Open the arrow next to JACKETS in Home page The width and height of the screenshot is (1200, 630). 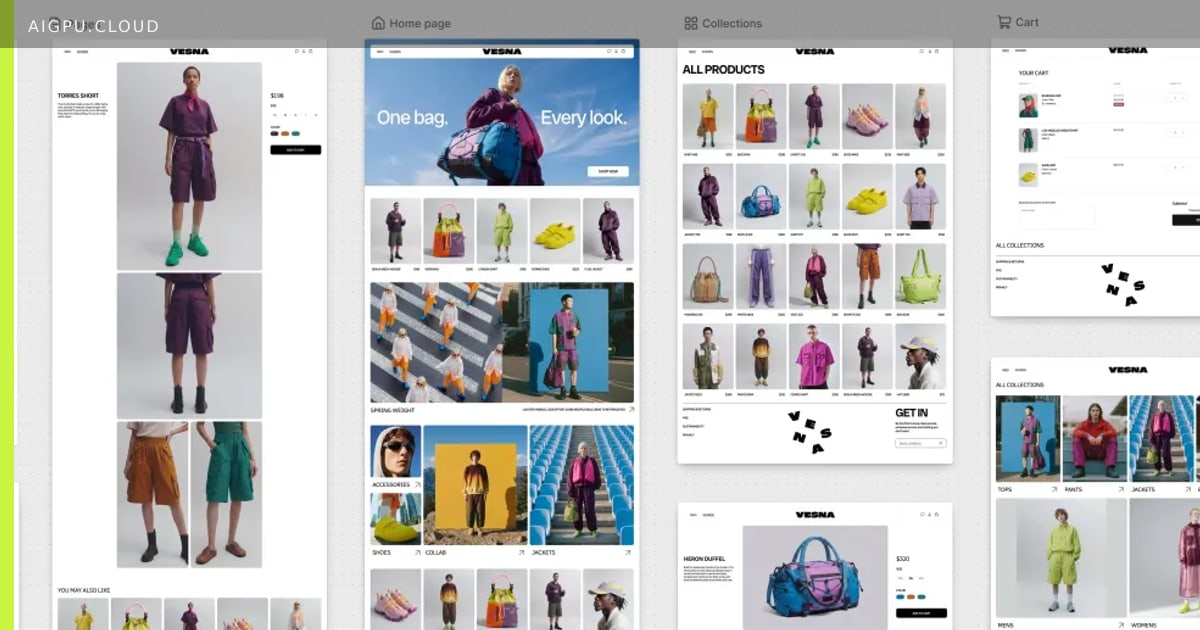coord(628,552)
